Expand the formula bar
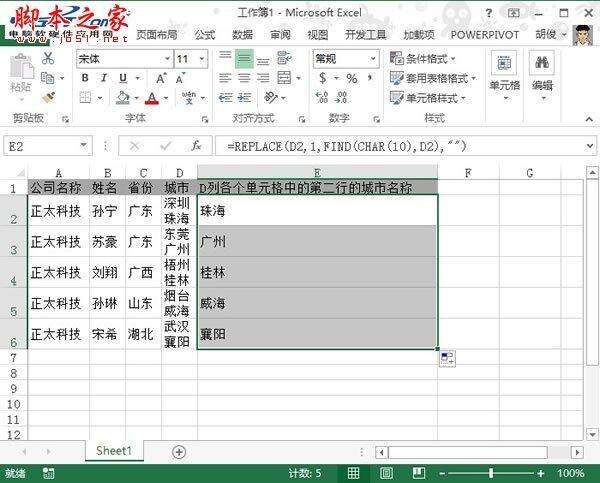 [590, 146]
